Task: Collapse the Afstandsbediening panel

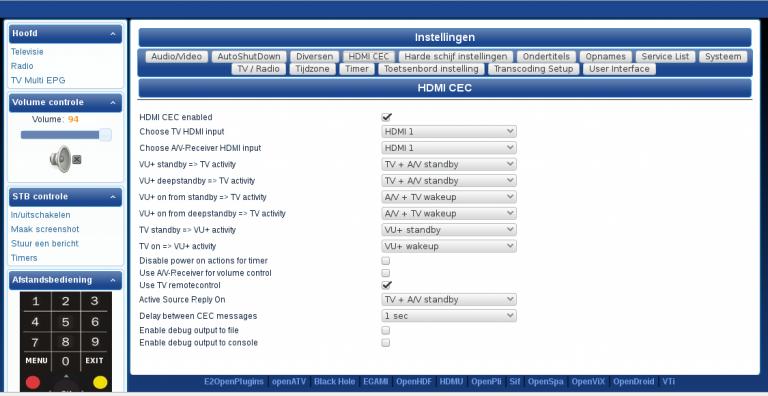Action: (x=113, y=280)
